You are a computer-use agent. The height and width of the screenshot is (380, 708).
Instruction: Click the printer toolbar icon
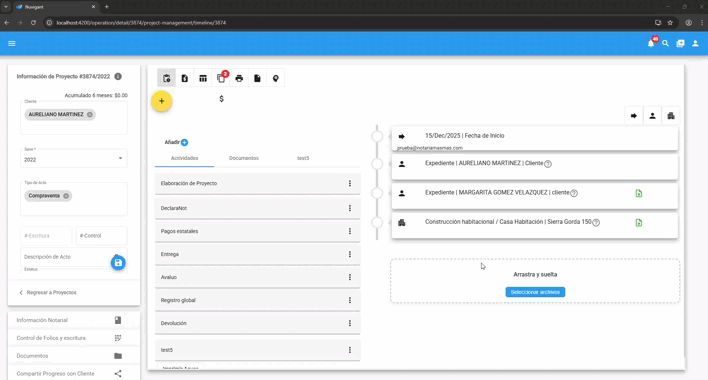click(x=239, y=78)
